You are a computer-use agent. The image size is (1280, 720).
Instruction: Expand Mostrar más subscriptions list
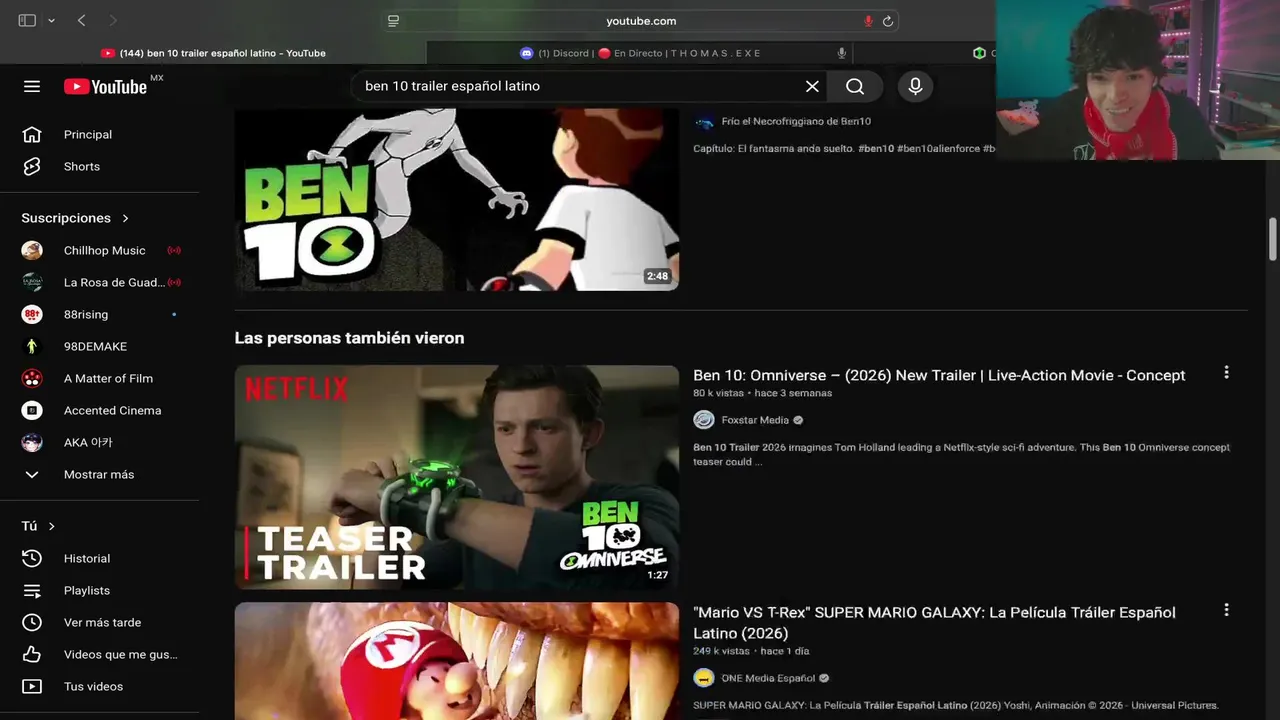pyautogui.click(x=100, y=474)
